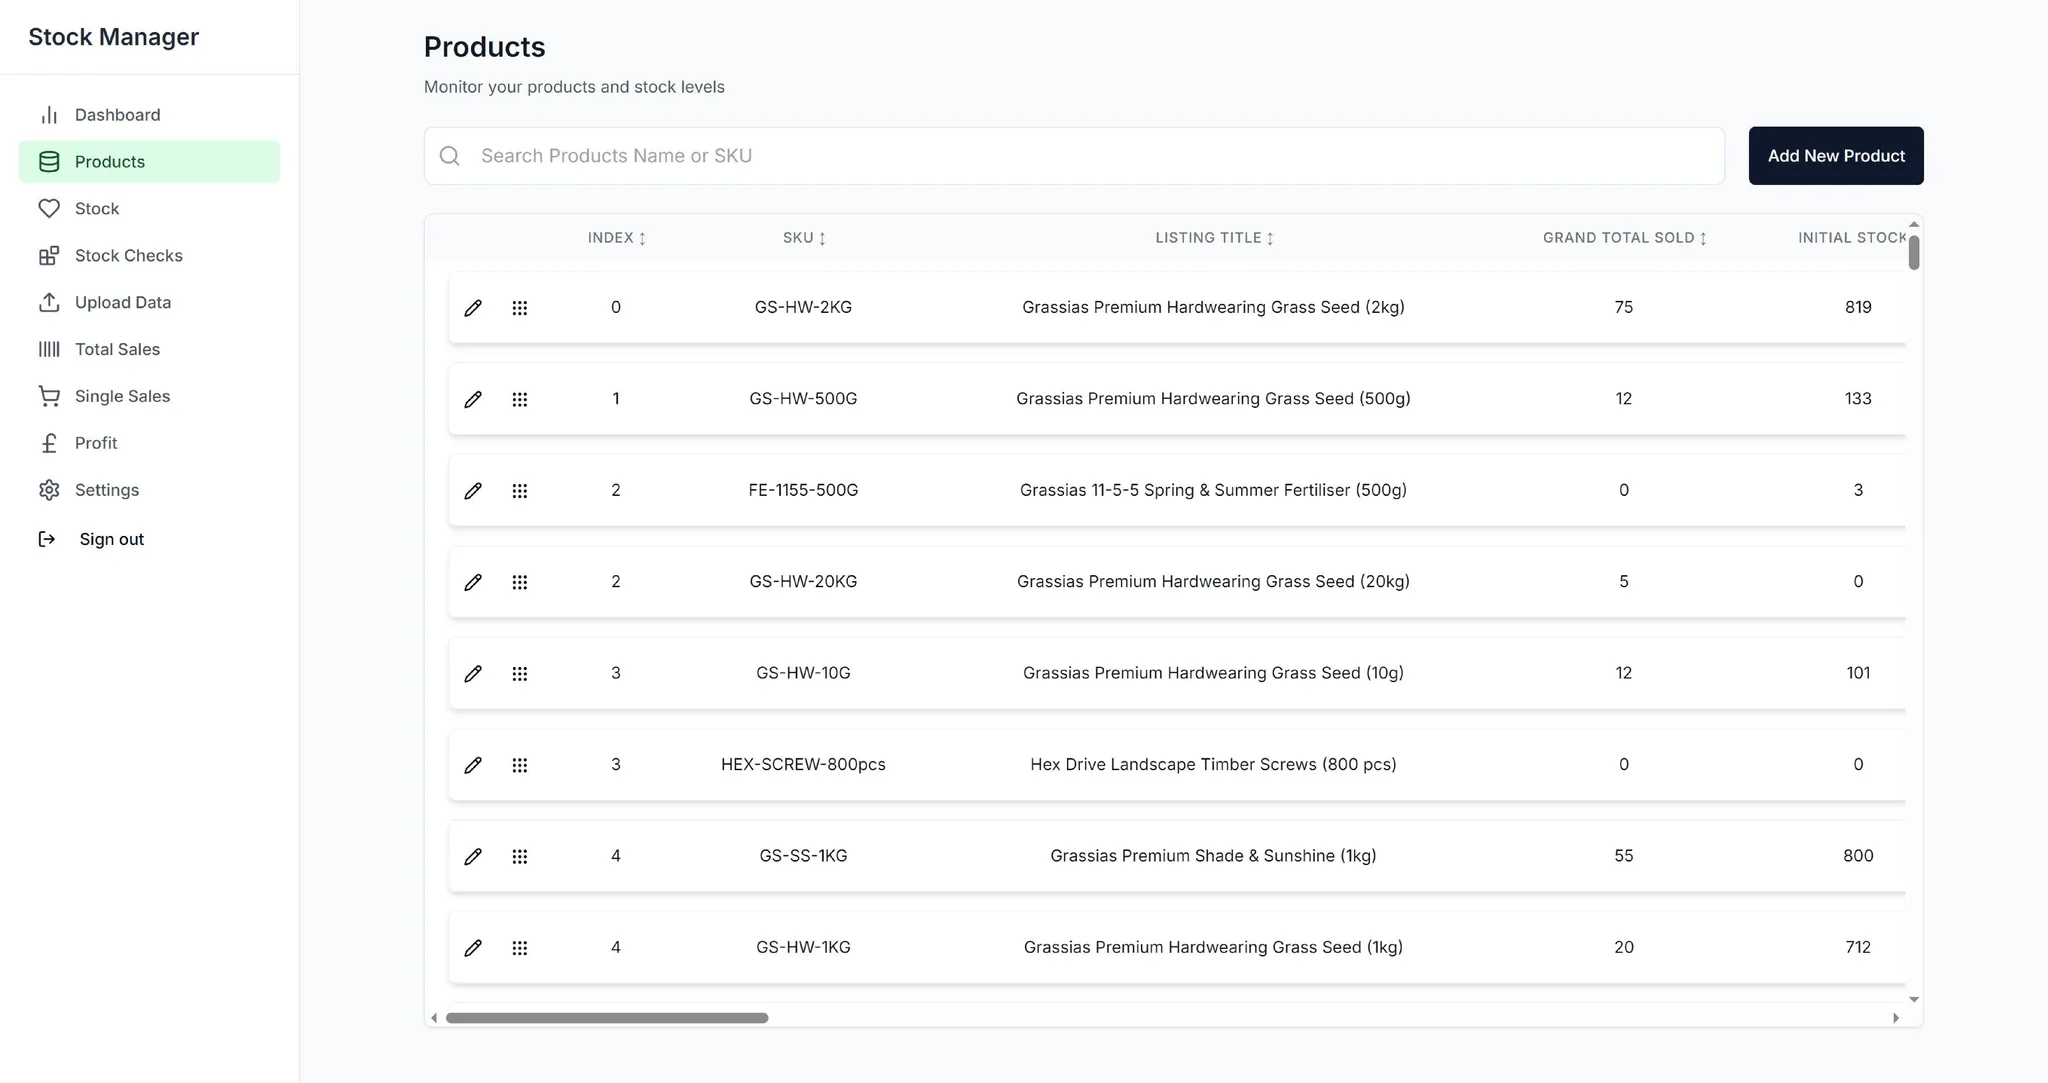
Task: View the Profit page
Action: click(149, 444)
